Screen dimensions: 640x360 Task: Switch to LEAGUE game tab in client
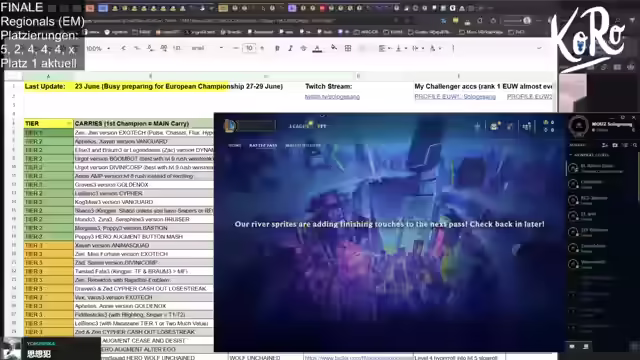(x=298, y=127)
